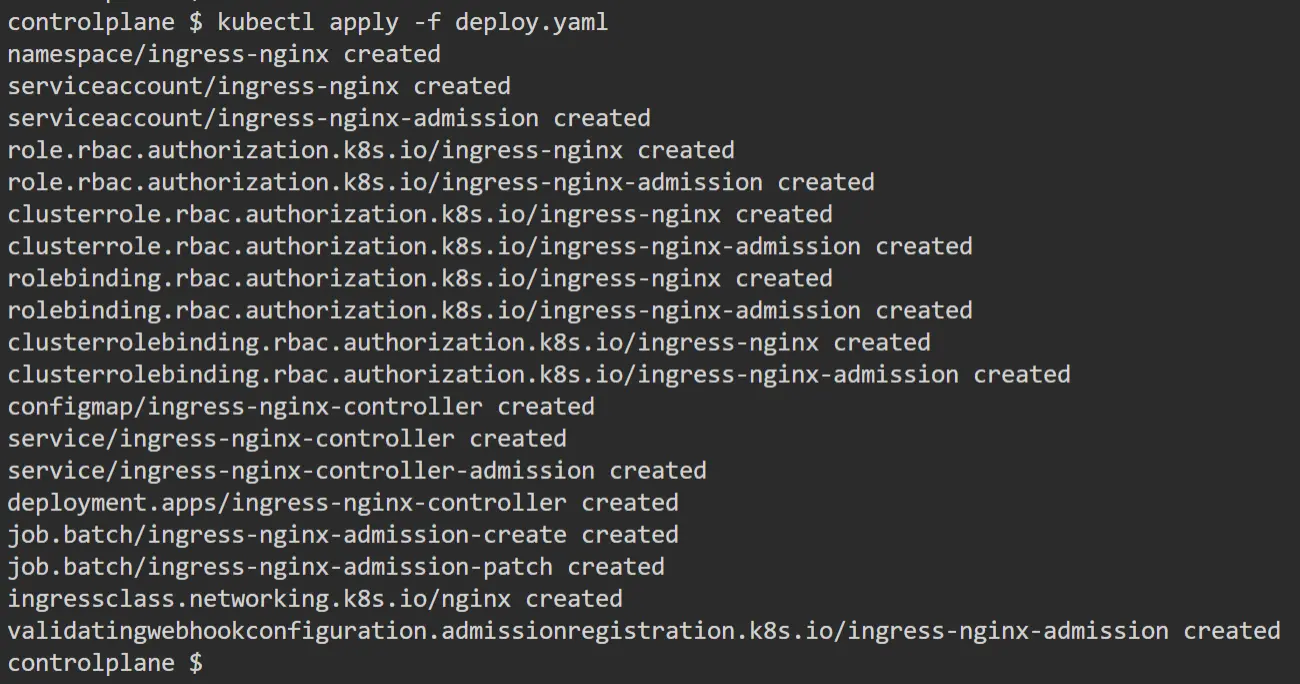This screenshot has height=684, width=1300.
Task: Click the 'ingressclass.networking.k8s.io/nginx created' line
Action: [314, 599]
